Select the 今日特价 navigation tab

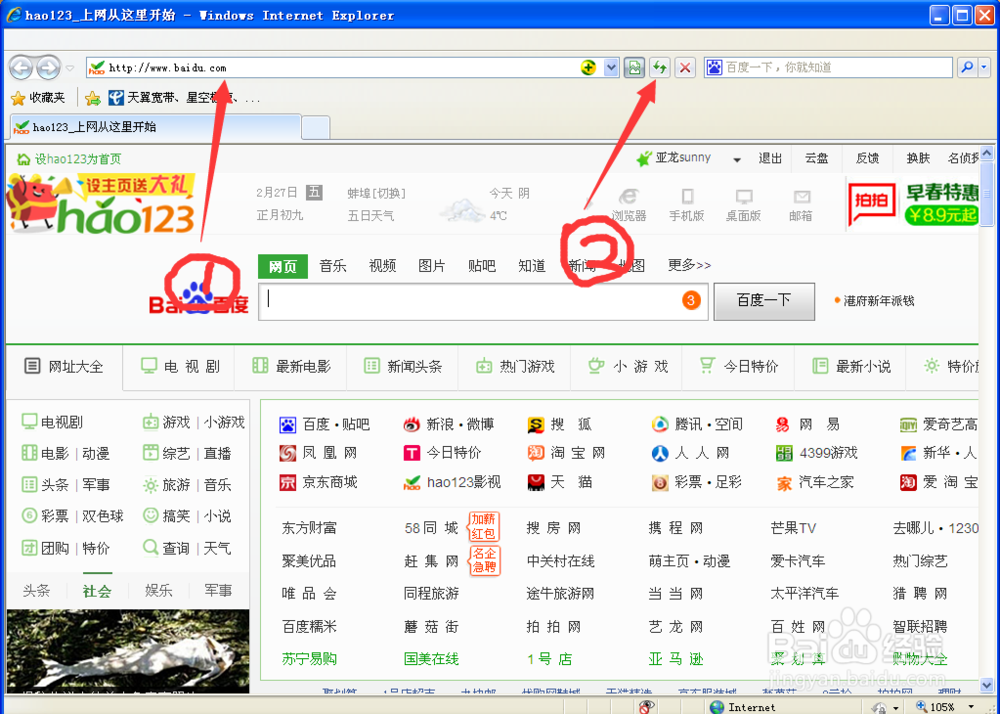pyautogui.click(x=739, y=367)
